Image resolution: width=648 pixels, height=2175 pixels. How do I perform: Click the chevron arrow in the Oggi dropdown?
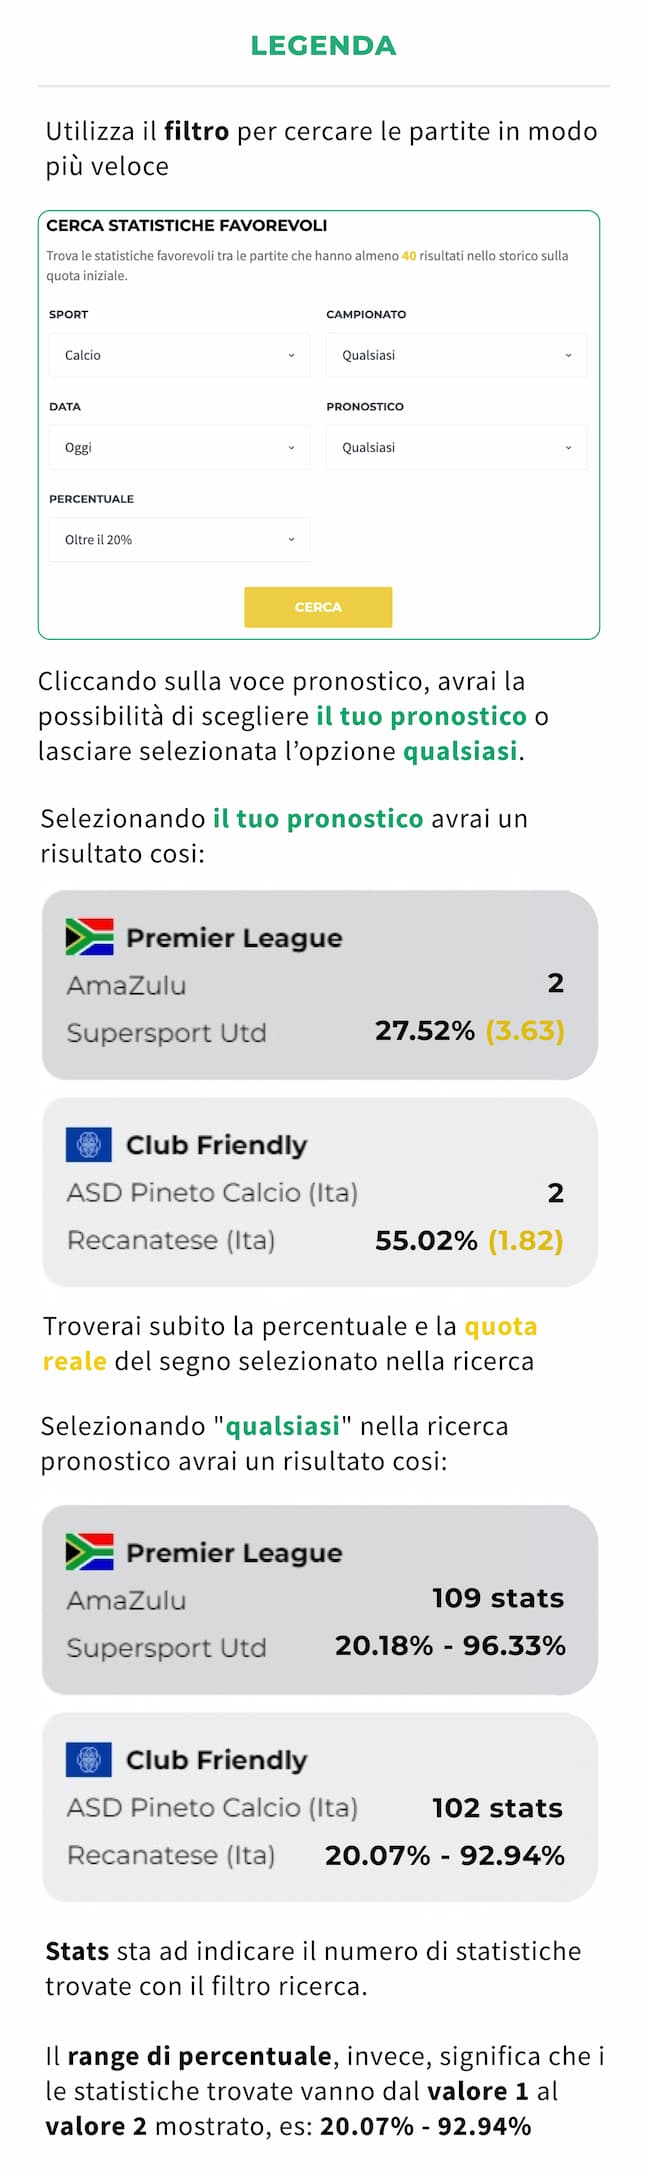[x=291, y=448]
